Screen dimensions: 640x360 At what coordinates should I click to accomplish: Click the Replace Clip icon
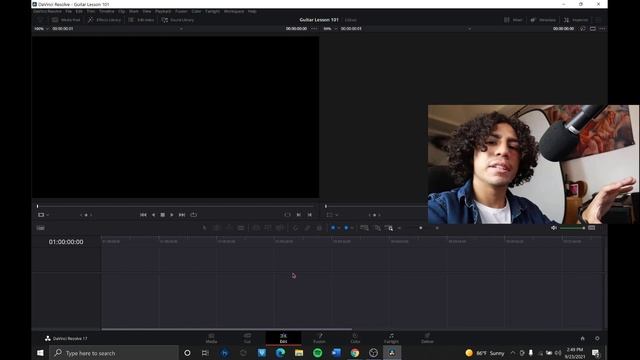[280, 228]
